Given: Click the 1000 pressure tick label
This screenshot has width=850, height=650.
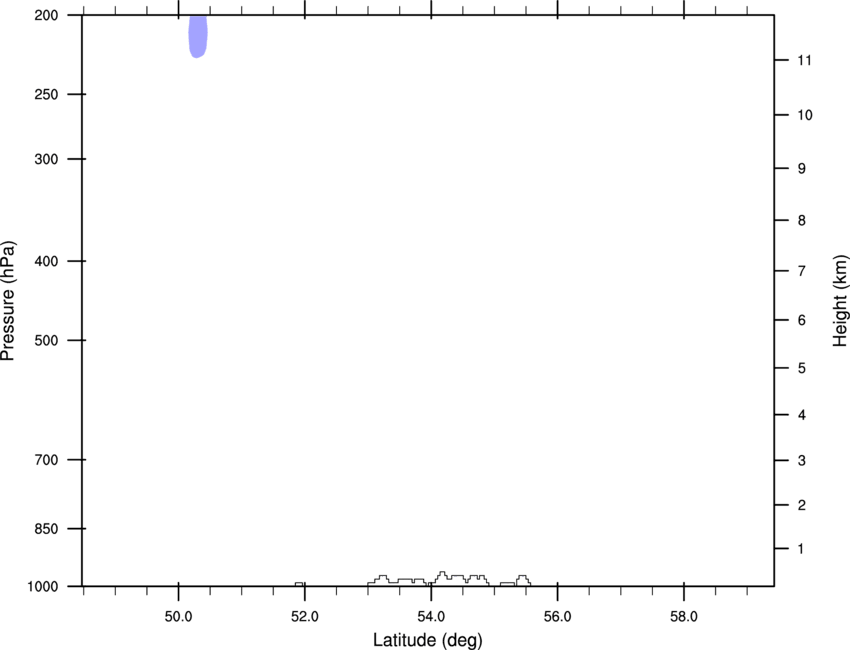Looking at the screenshot, I should tap(43, 587).
